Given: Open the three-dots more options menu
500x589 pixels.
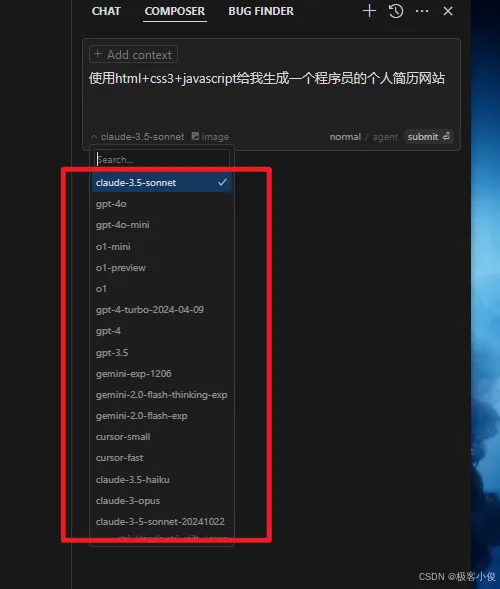Looking at the screenshot, I should 422,11.
